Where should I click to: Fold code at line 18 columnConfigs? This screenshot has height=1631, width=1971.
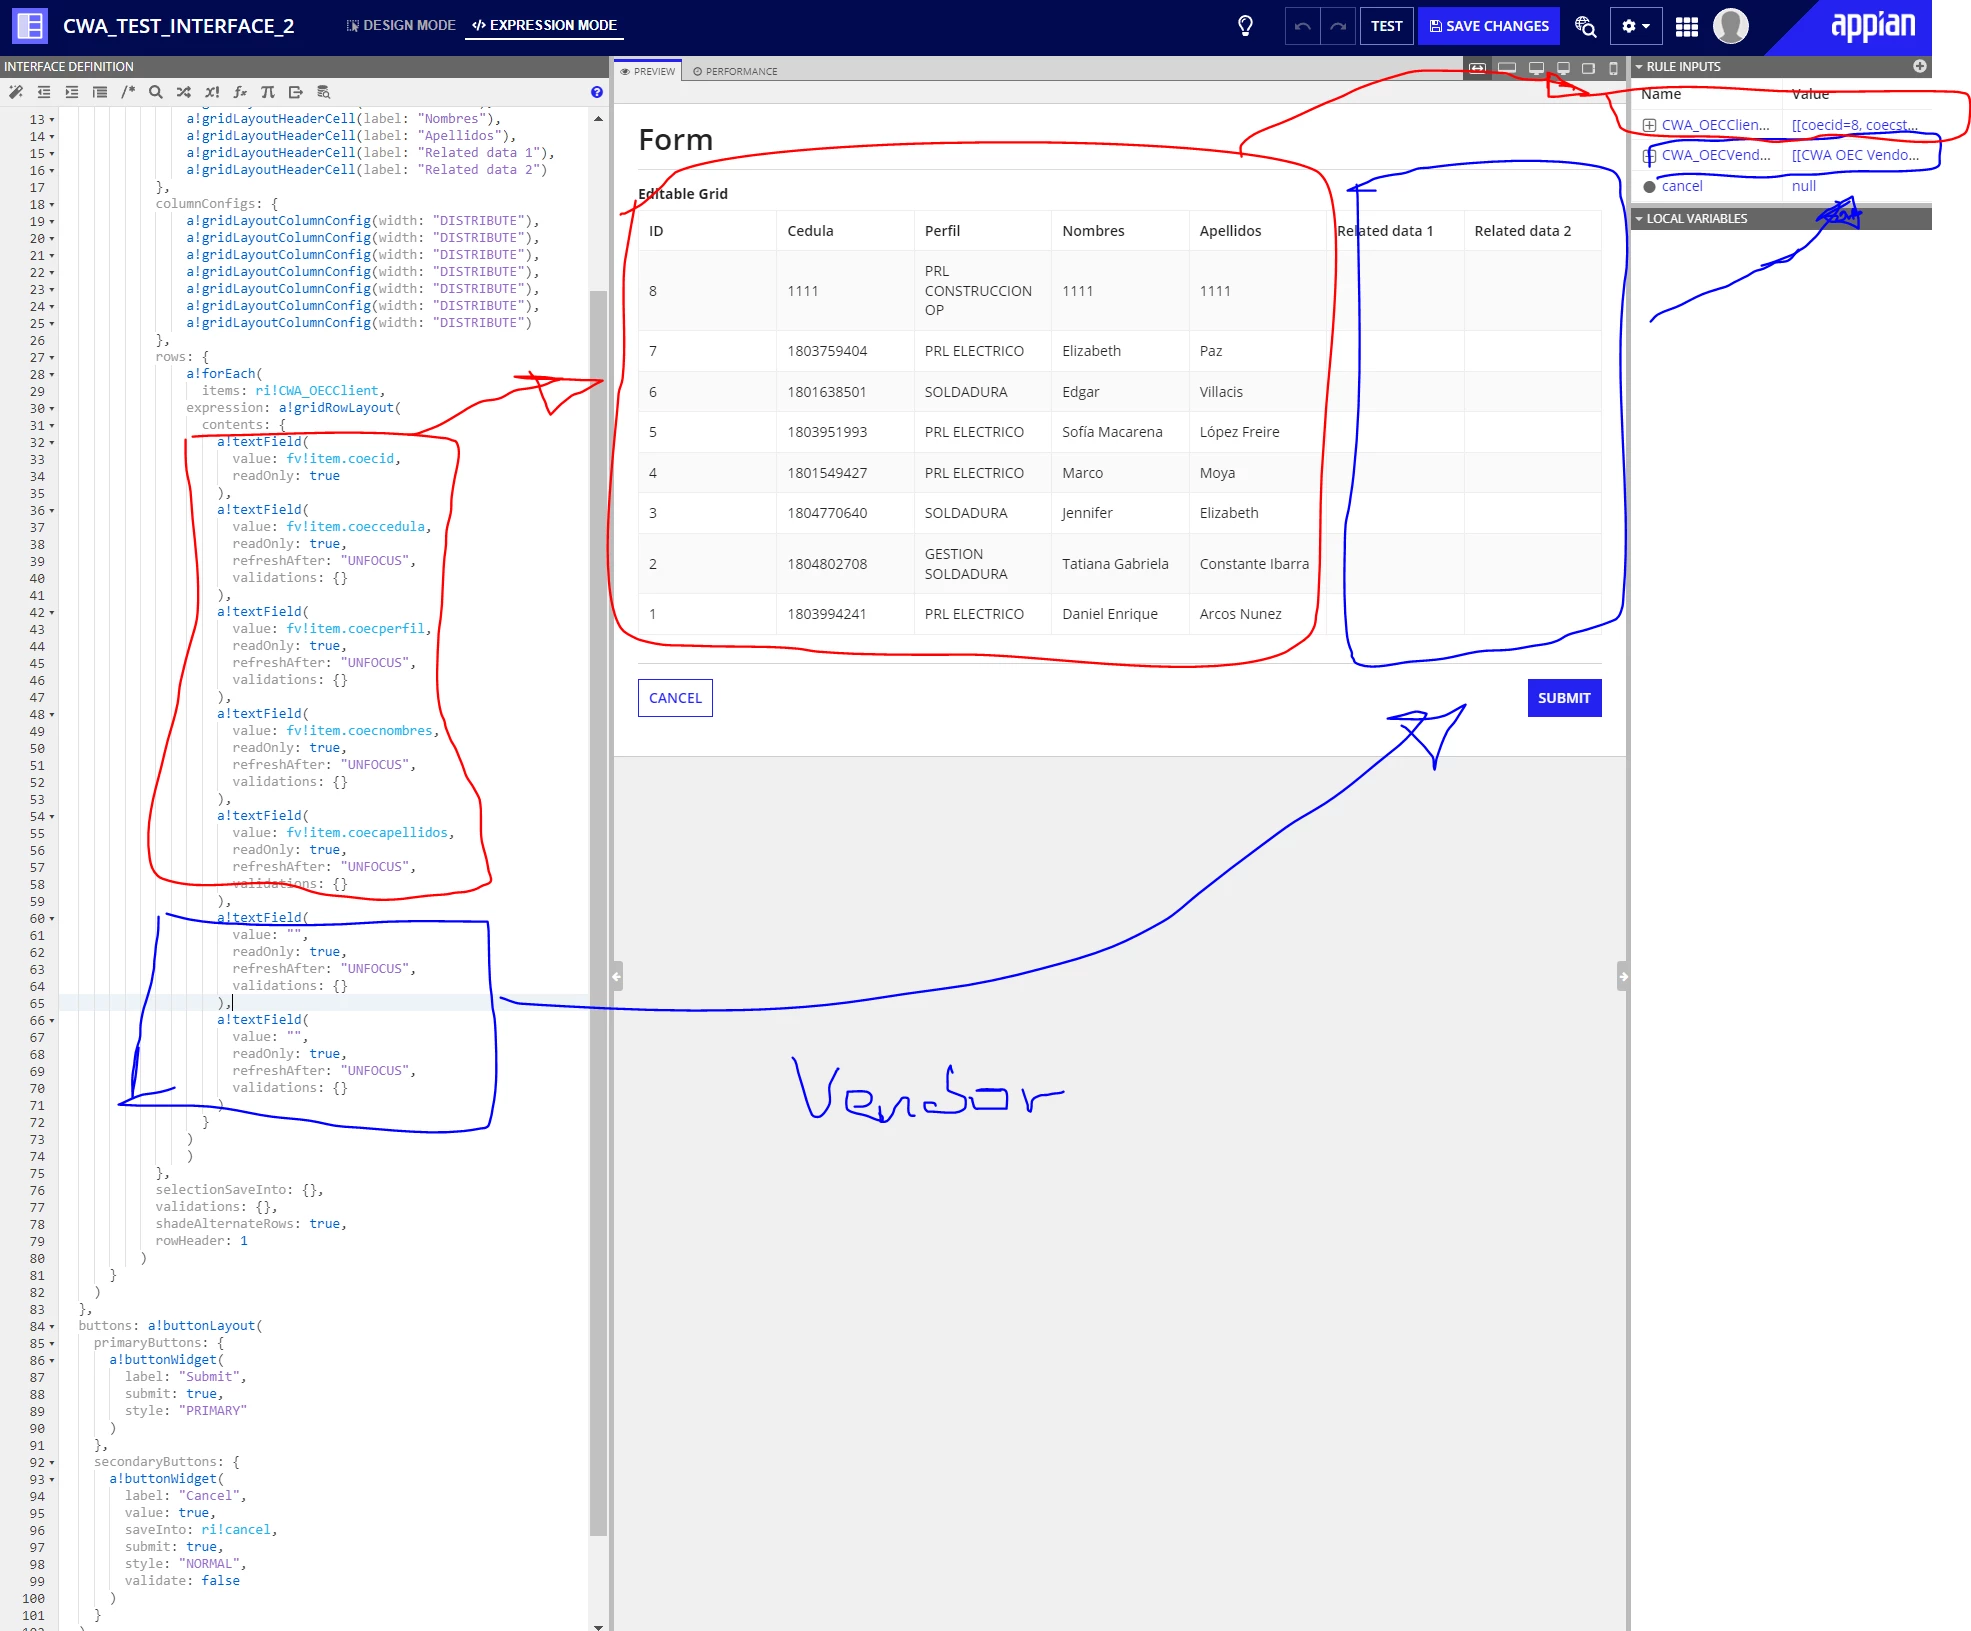click(x=52, y=205)
